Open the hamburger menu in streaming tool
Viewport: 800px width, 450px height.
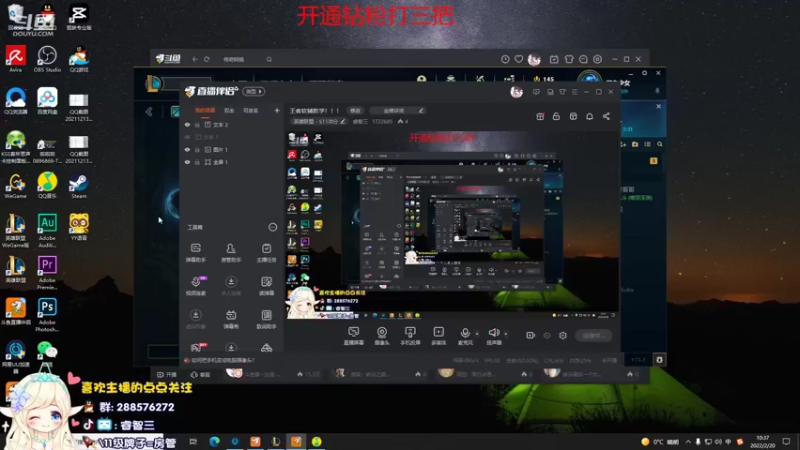tap(574, 92)
